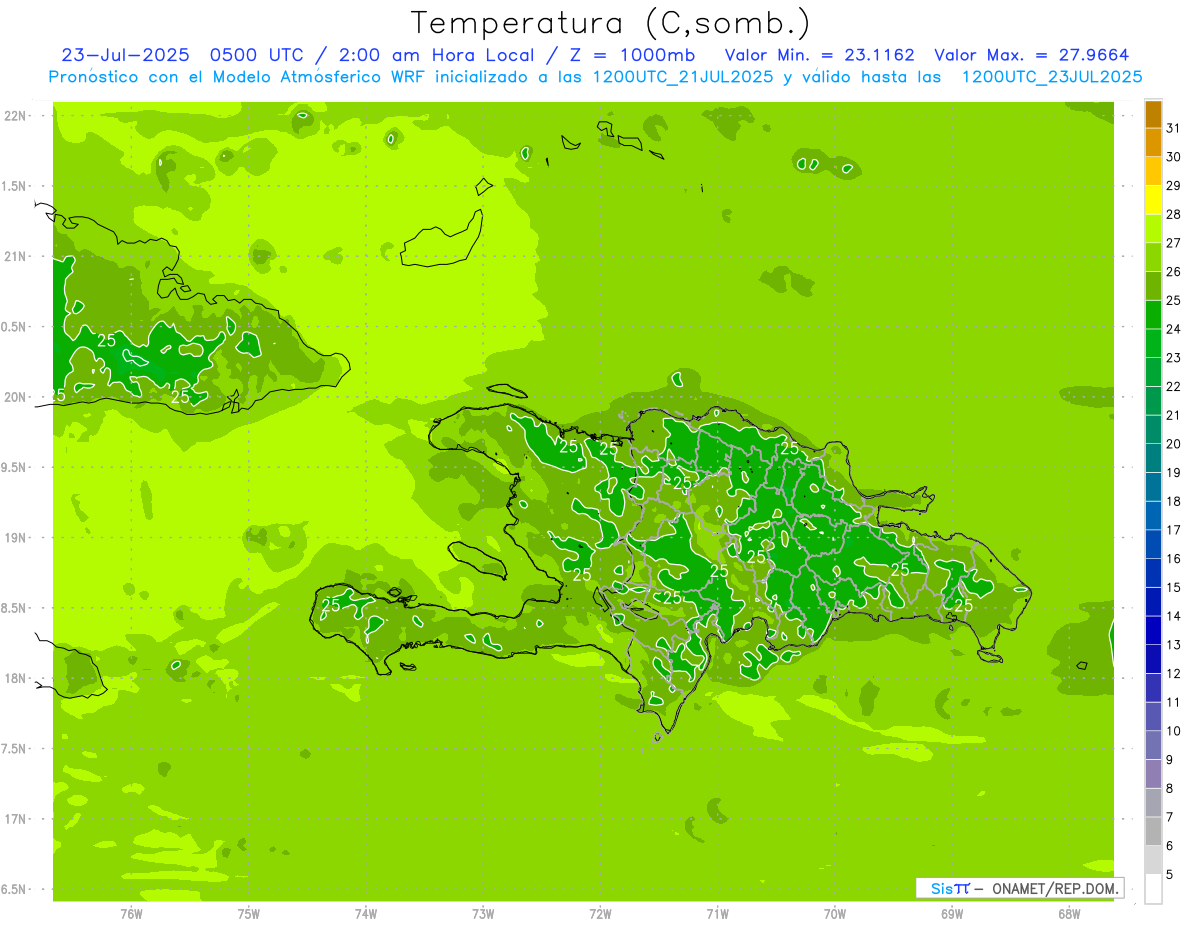Image resolution: width=1200 pixels, height=927 pixels.
Task: Click the '68W' longitude label
Action: pyautogui.click(x=1069, y=913)
